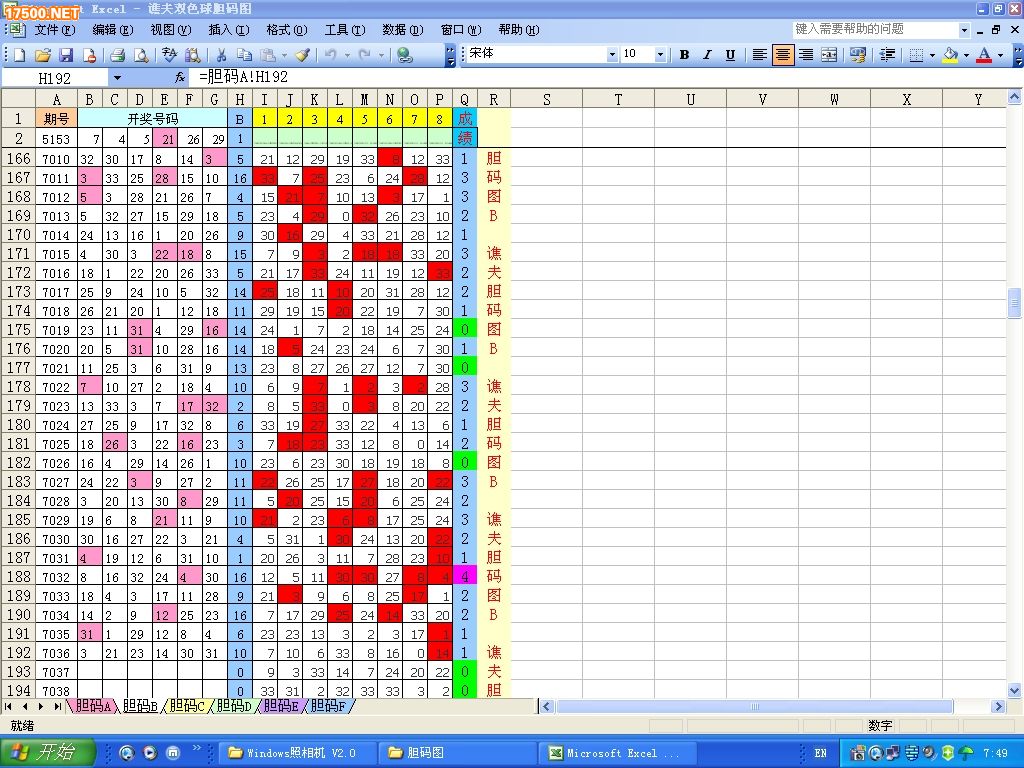Open the 编辑 (Edit) menu
Screen dimensions: 1024x768
[112, 30]
